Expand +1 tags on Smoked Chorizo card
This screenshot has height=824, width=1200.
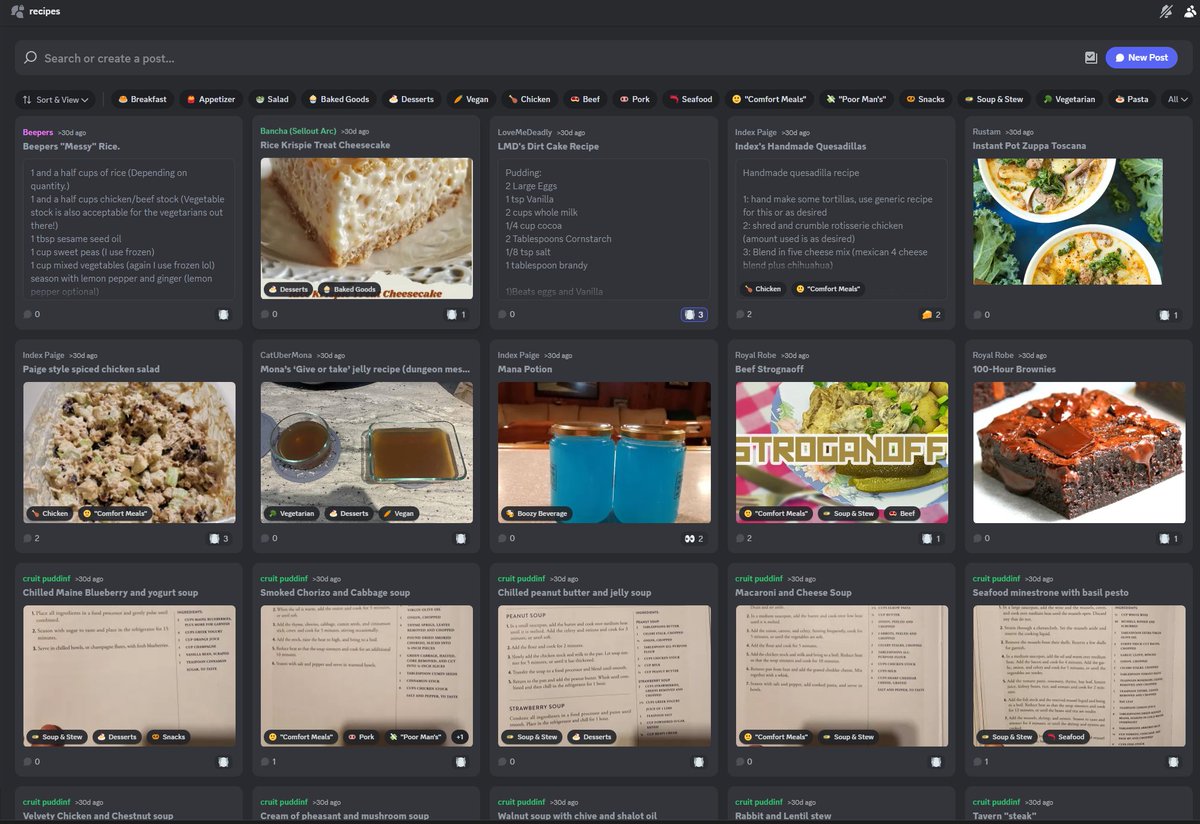pos(459,737)
